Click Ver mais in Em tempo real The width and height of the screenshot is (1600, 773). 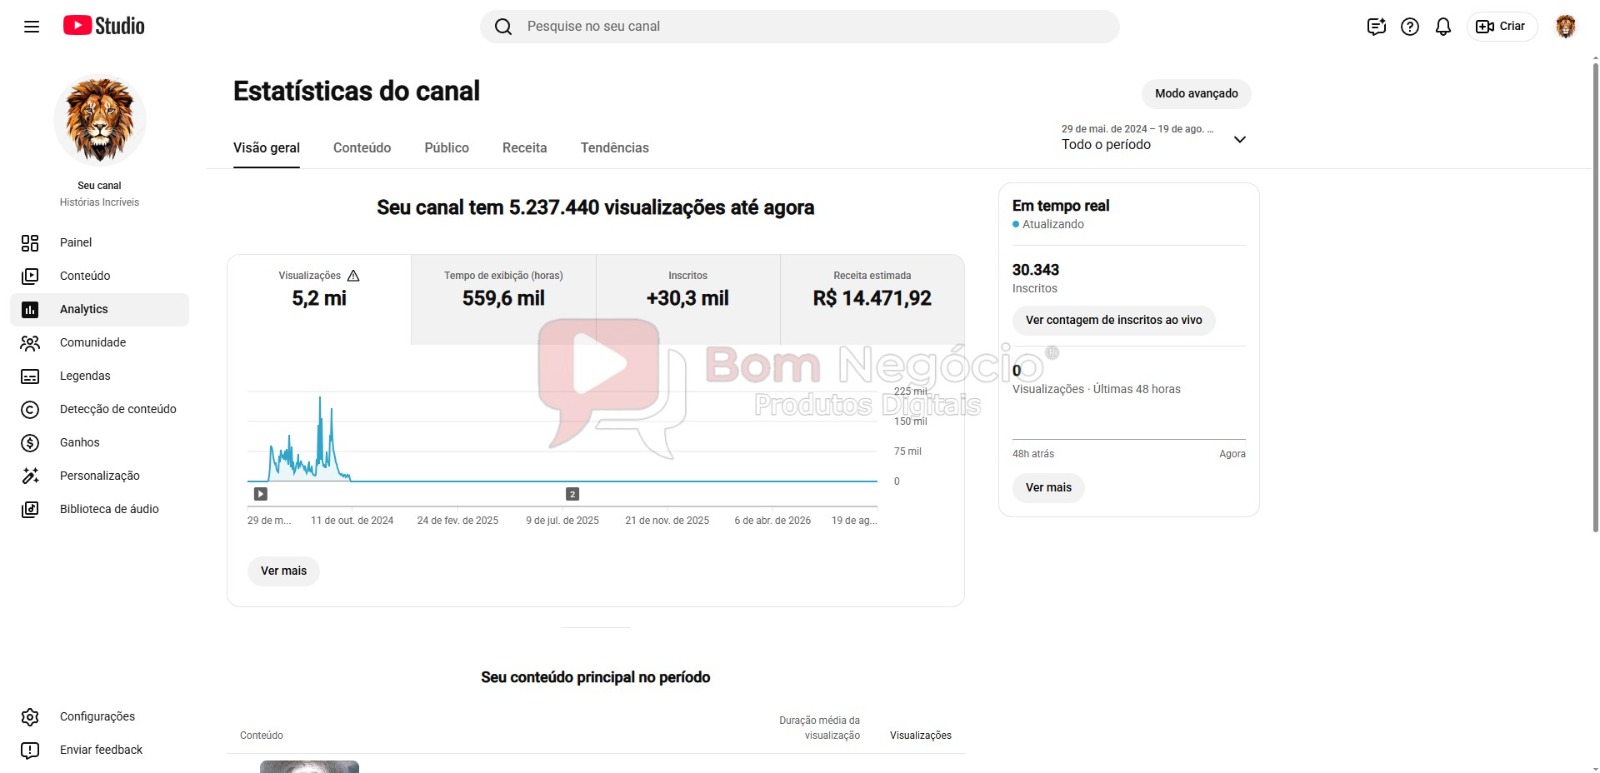pyautogui.click(x=1048, y=488)
